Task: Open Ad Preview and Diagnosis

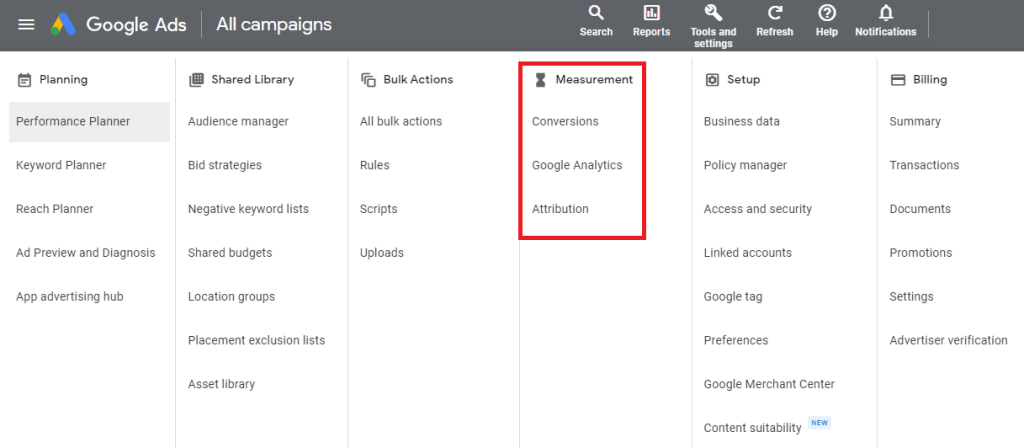Action: 86,253
